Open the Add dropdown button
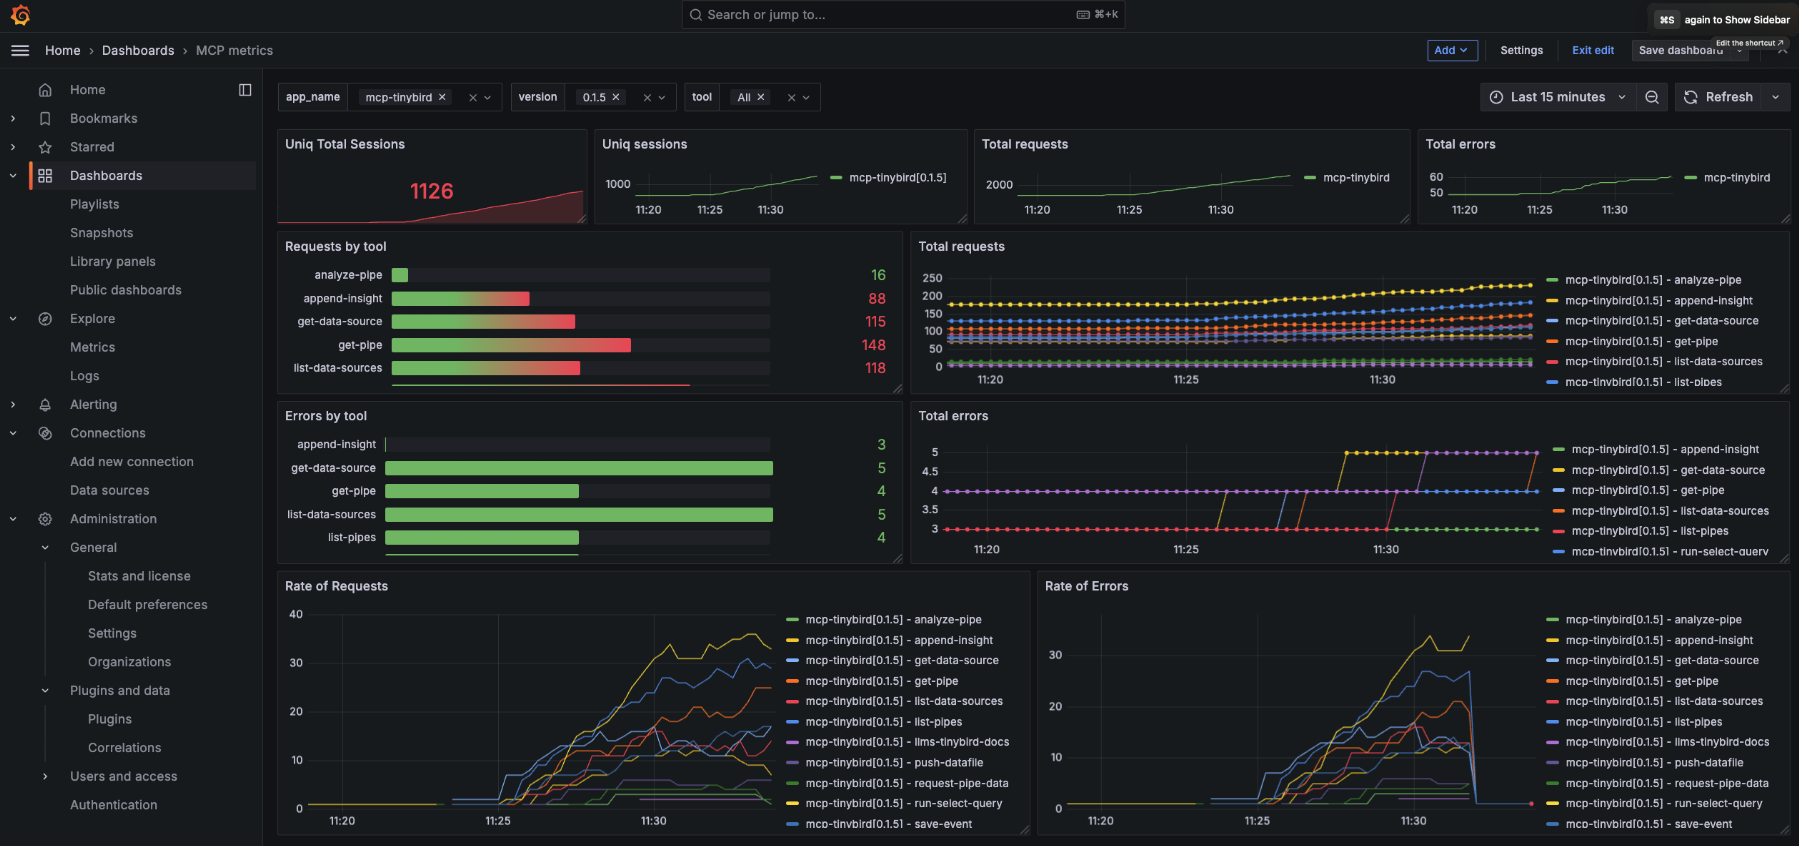This screenshot has height=846, width=1799. pos(1452,50)
